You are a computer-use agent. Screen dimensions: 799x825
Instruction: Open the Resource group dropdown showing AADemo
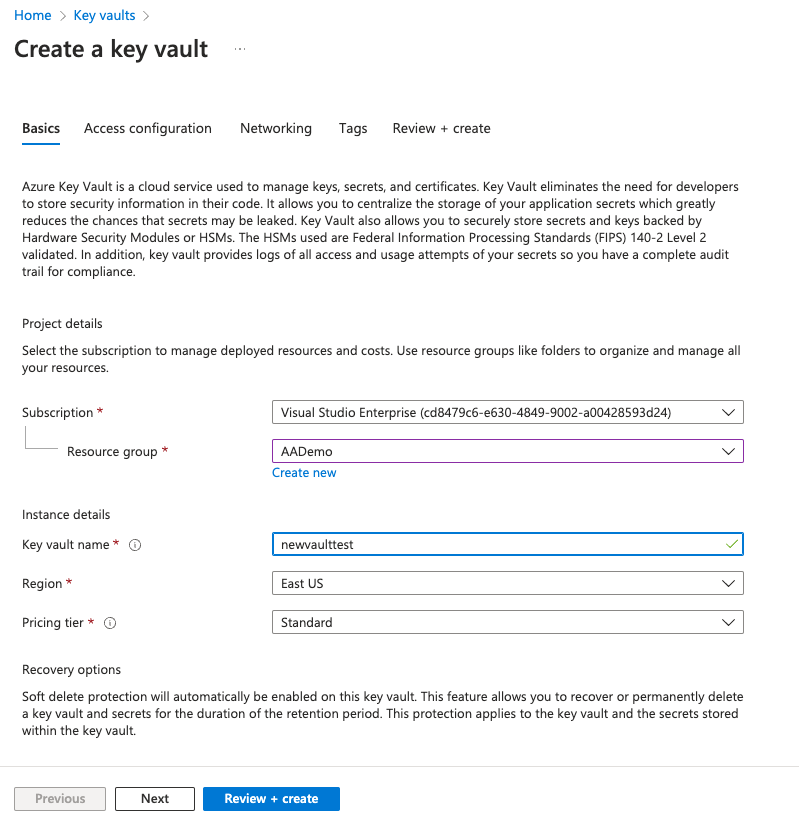507,451
